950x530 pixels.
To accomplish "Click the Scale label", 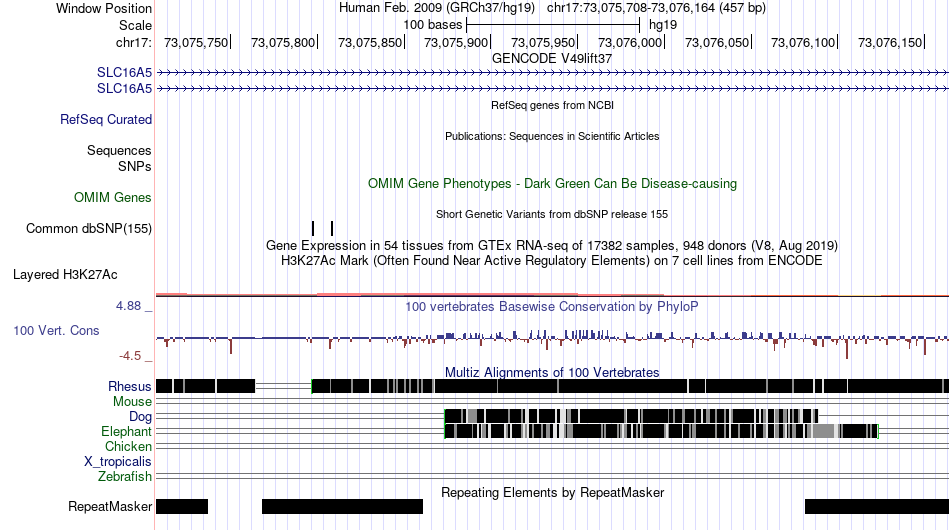I will [x=135, y=25].
